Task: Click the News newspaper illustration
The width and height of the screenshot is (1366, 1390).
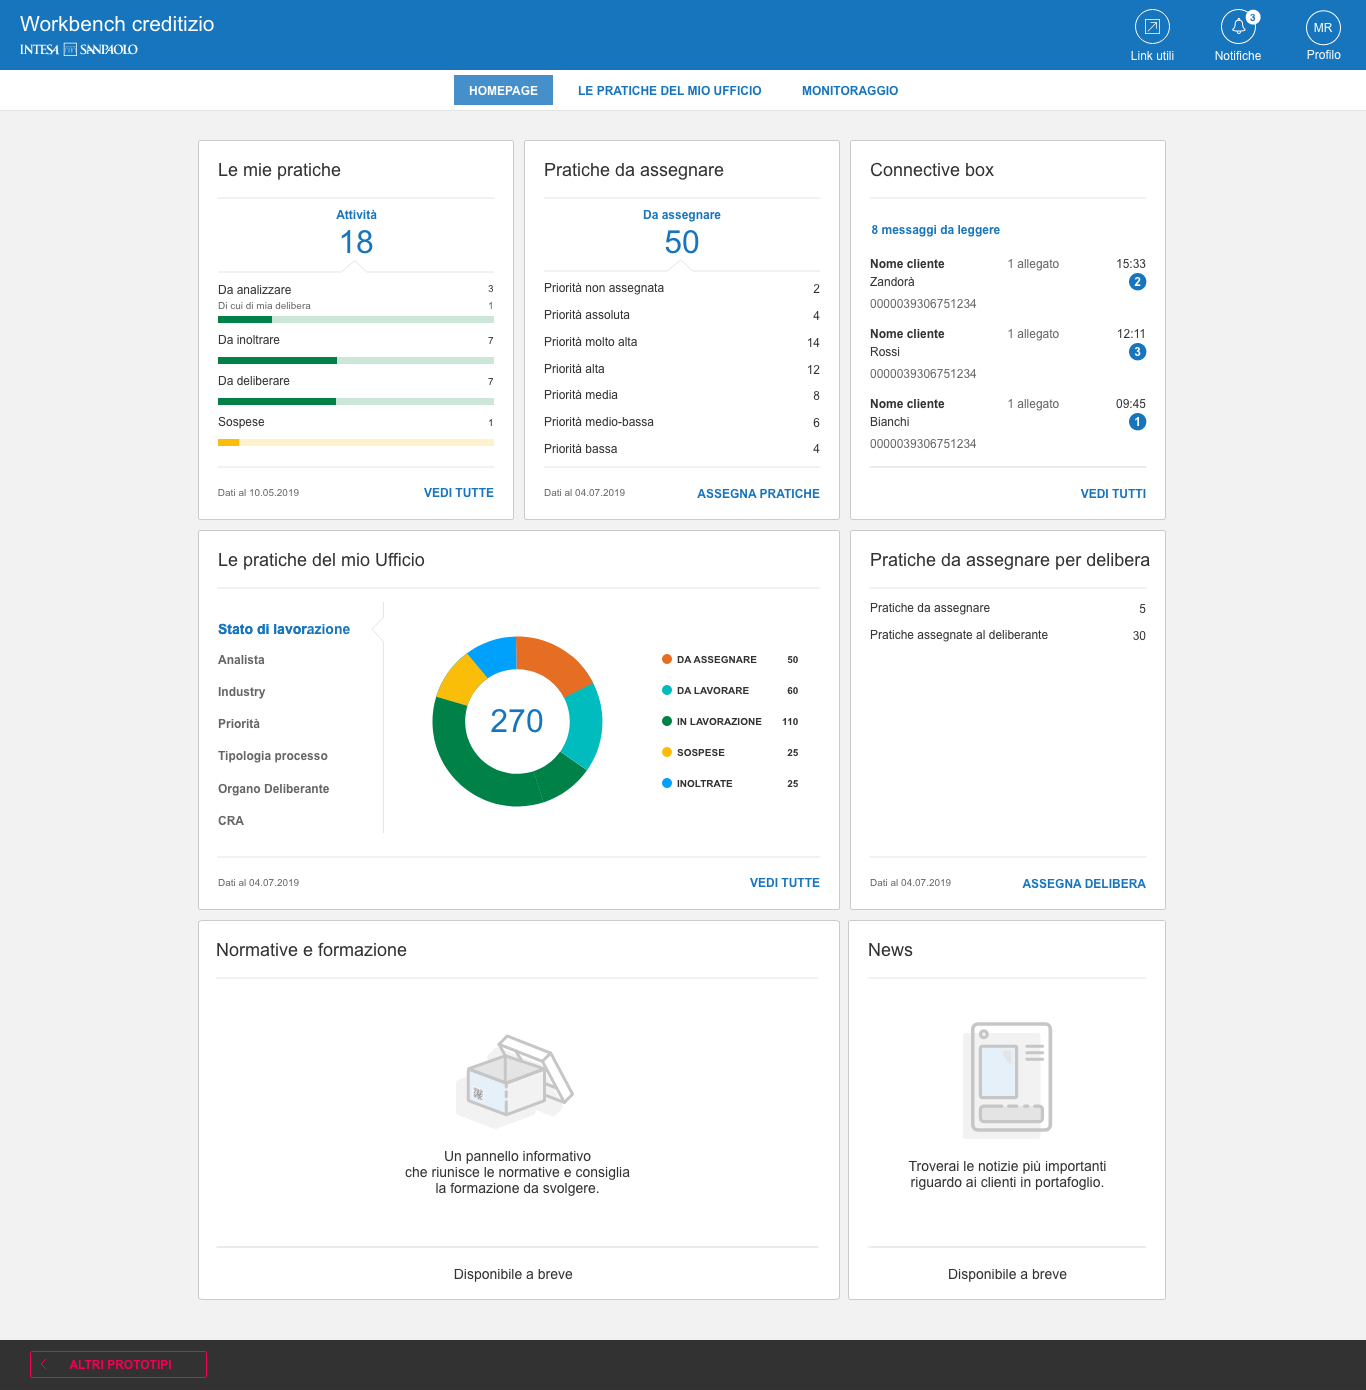Action: [x=1007, y=1080]
